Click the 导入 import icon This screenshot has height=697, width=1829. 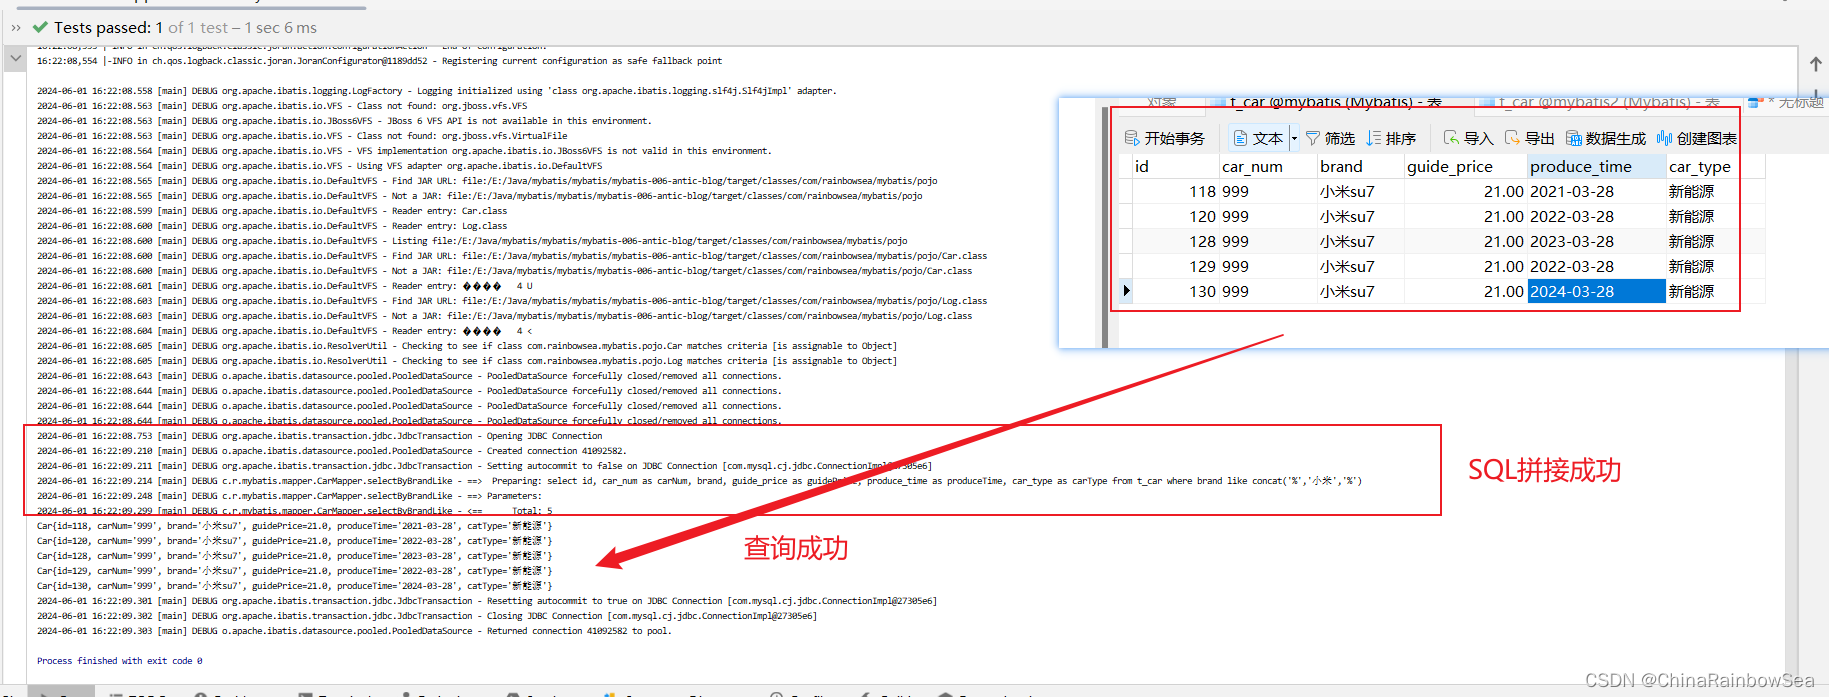[x=1451, y=138]
